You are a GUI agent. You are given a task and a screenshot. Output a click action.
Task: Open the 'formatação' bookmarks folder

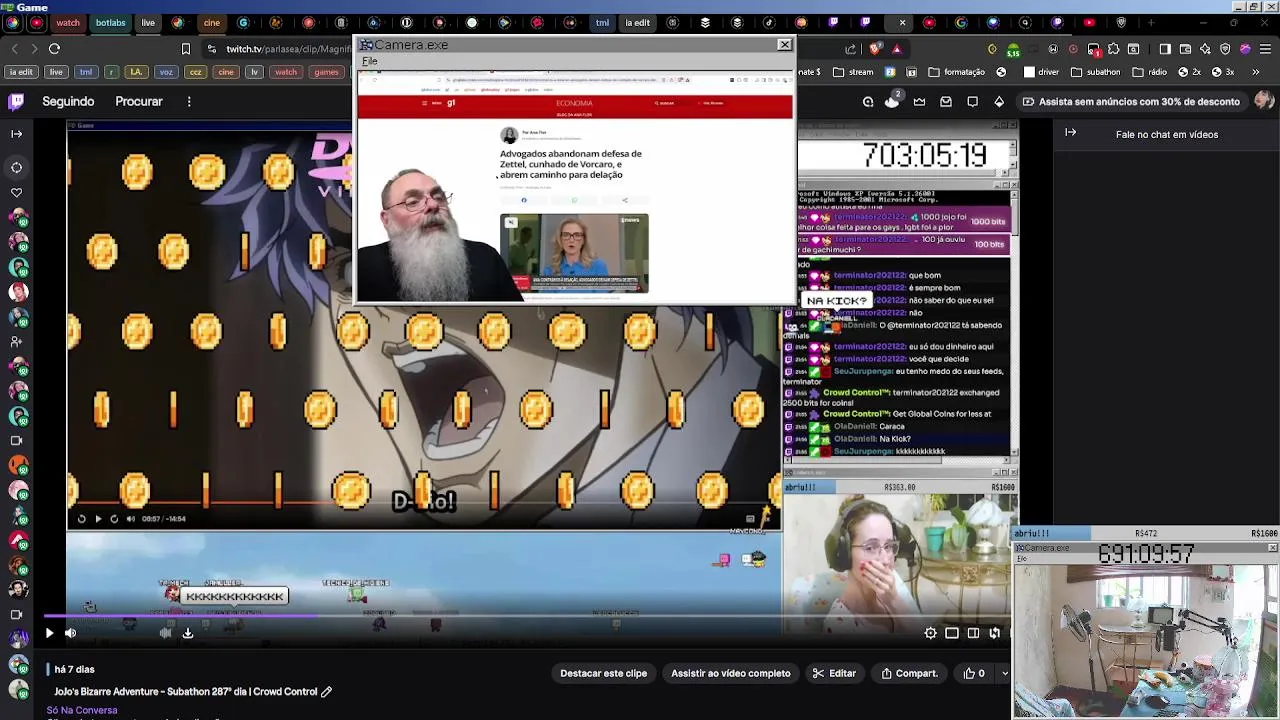click(957, 72)
